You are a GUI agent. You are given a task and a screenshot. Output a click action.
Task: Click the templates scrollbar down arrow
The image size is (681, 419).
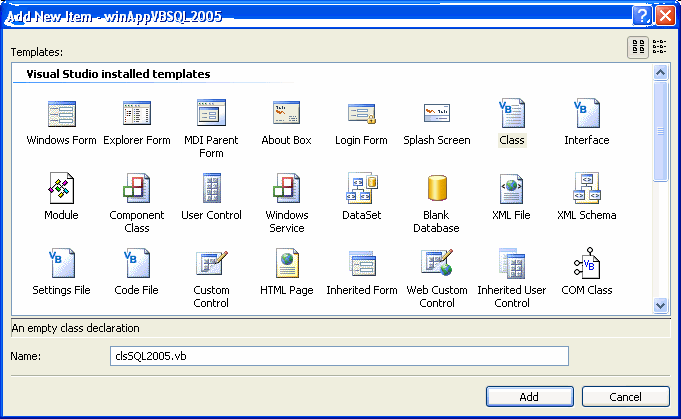point(660,305)
